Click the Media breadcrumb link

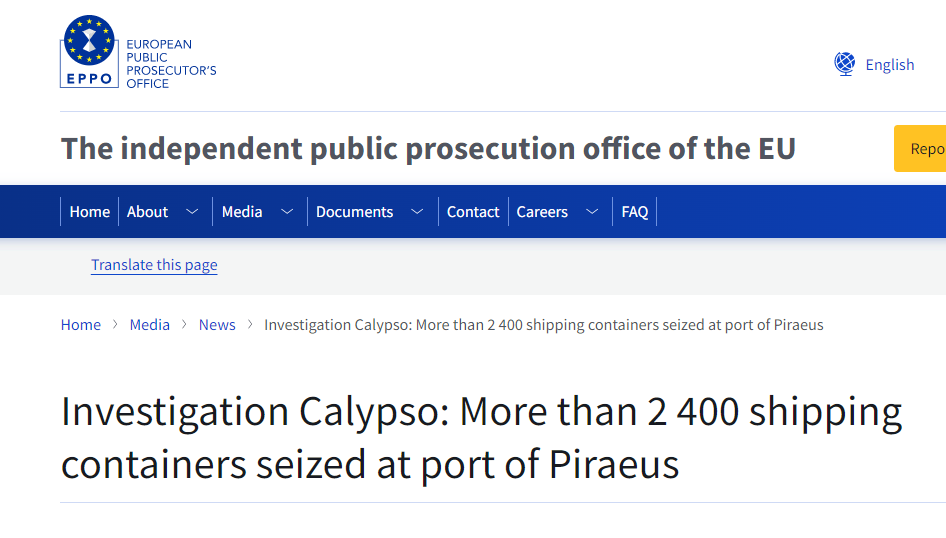coord(150,325)
